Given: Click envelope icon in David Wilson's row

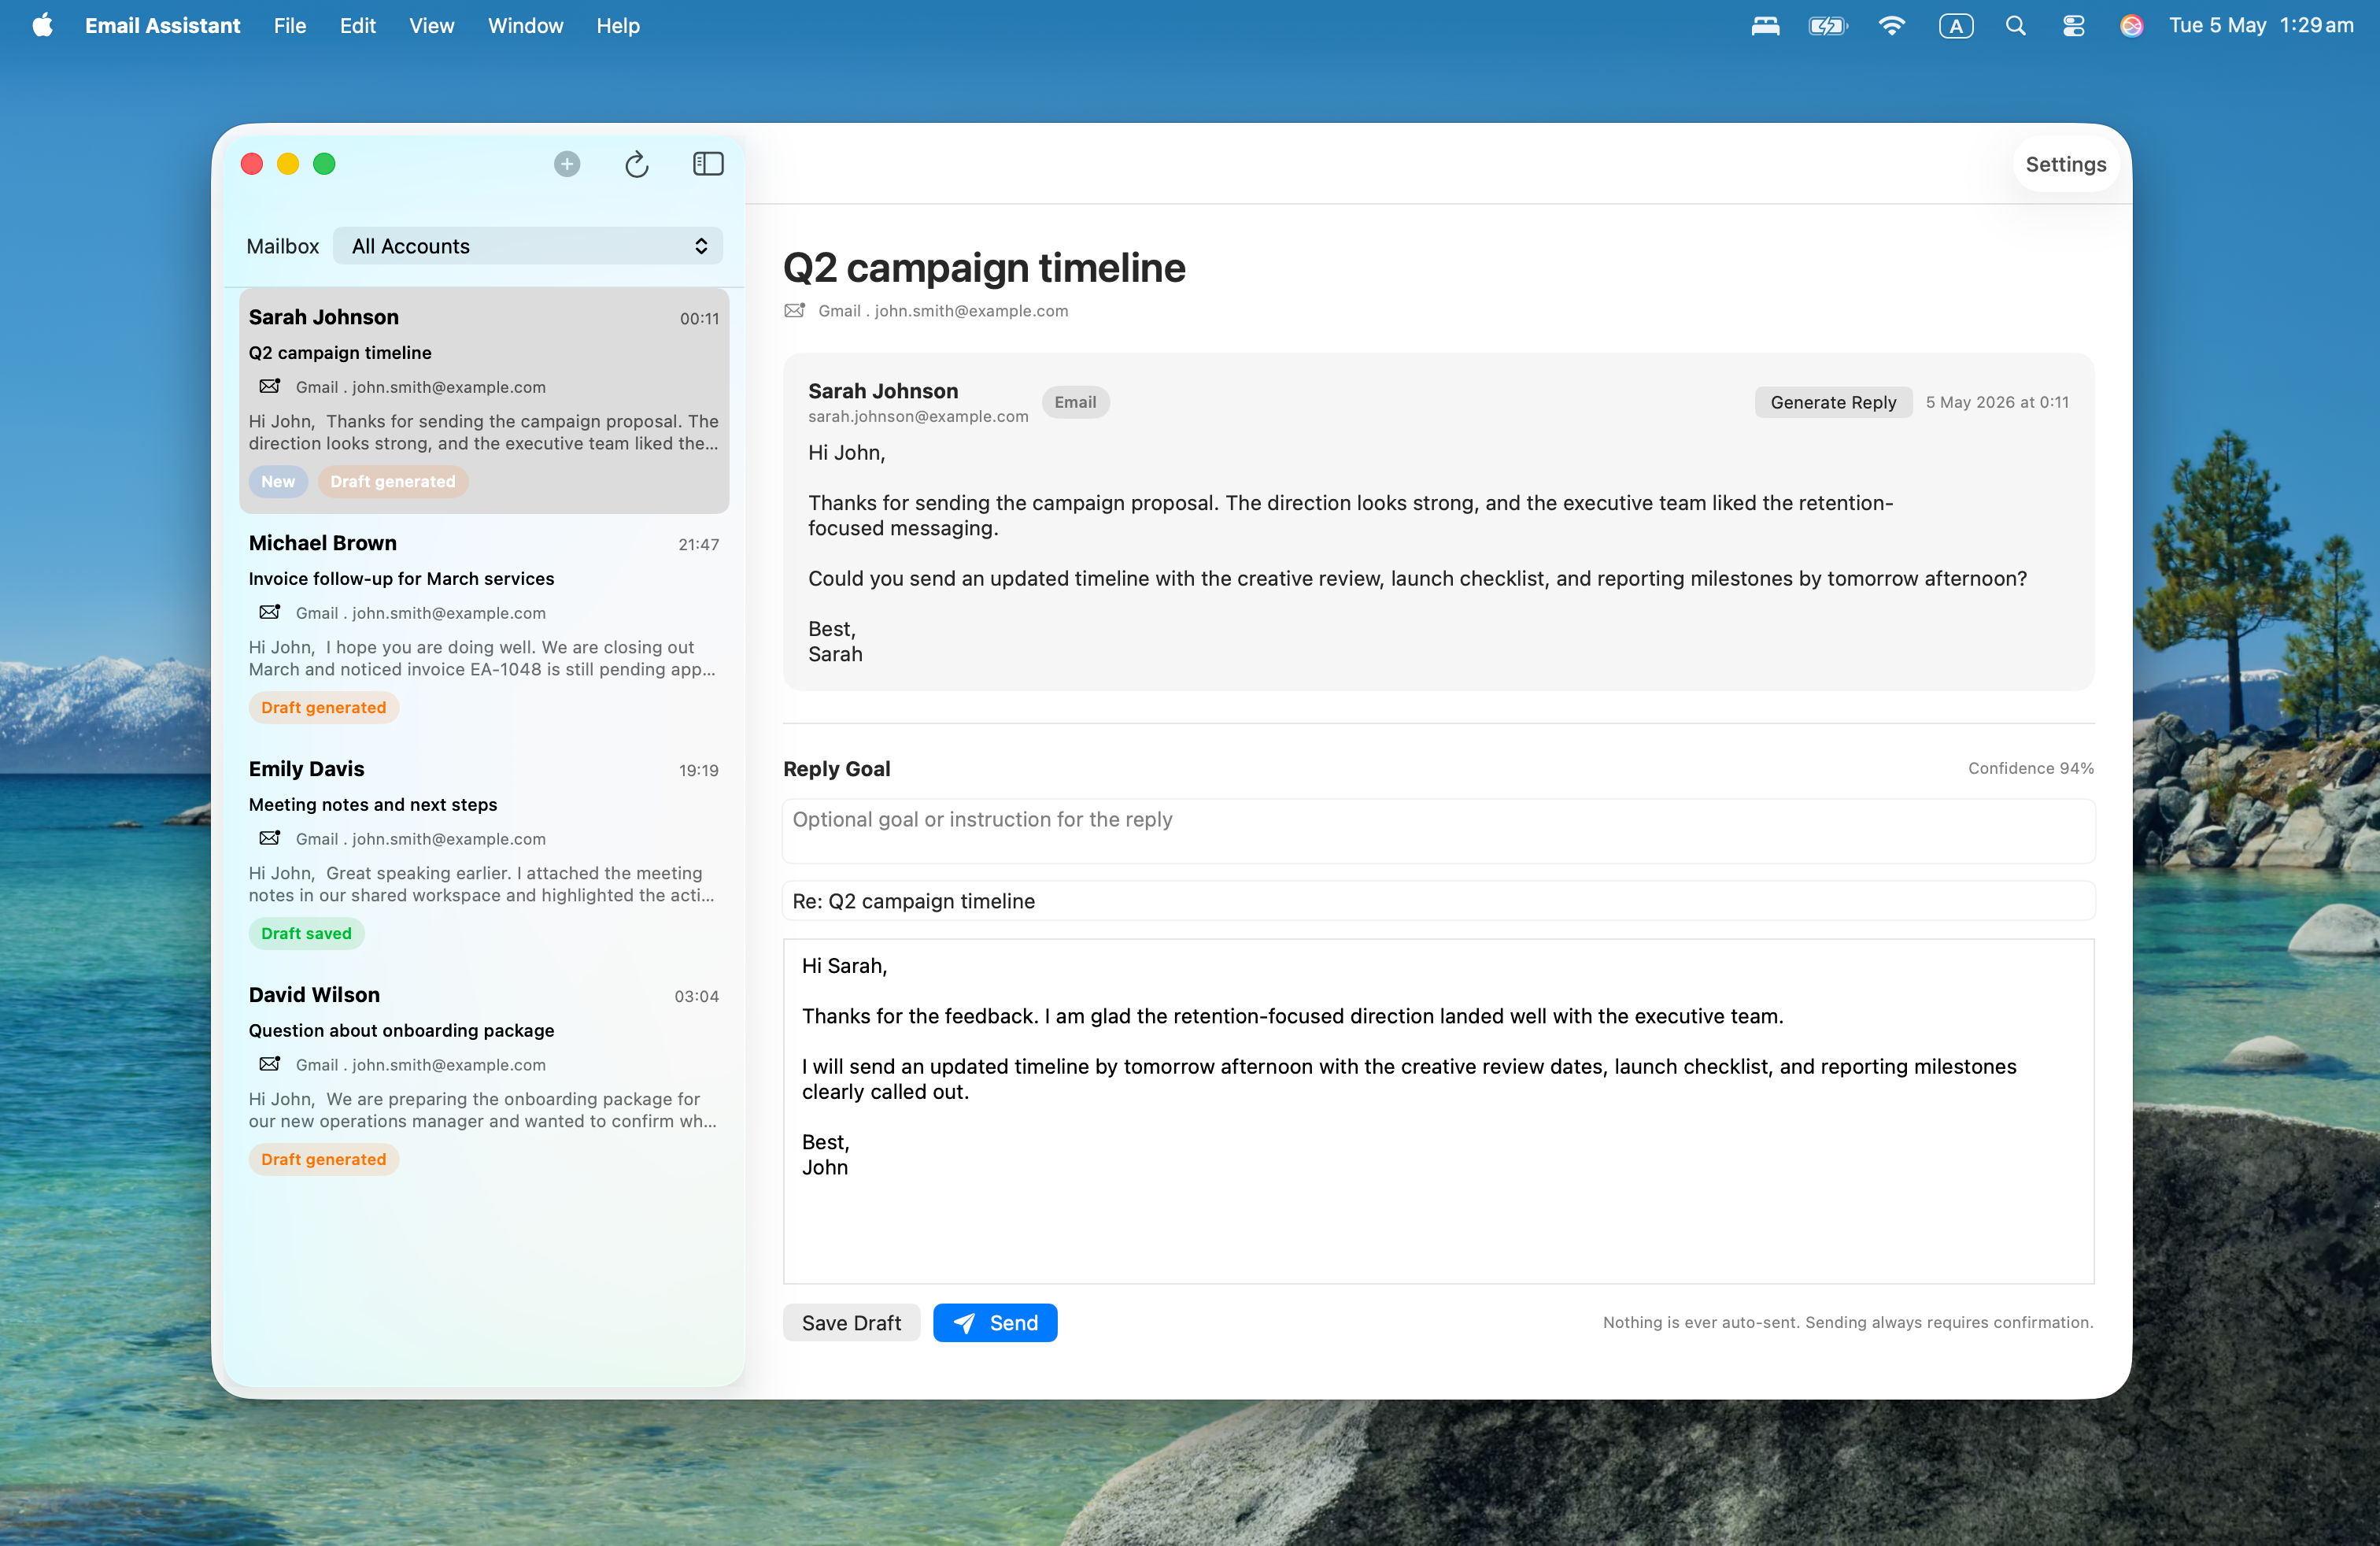Looking at the screenshot, I should 270,1064.
